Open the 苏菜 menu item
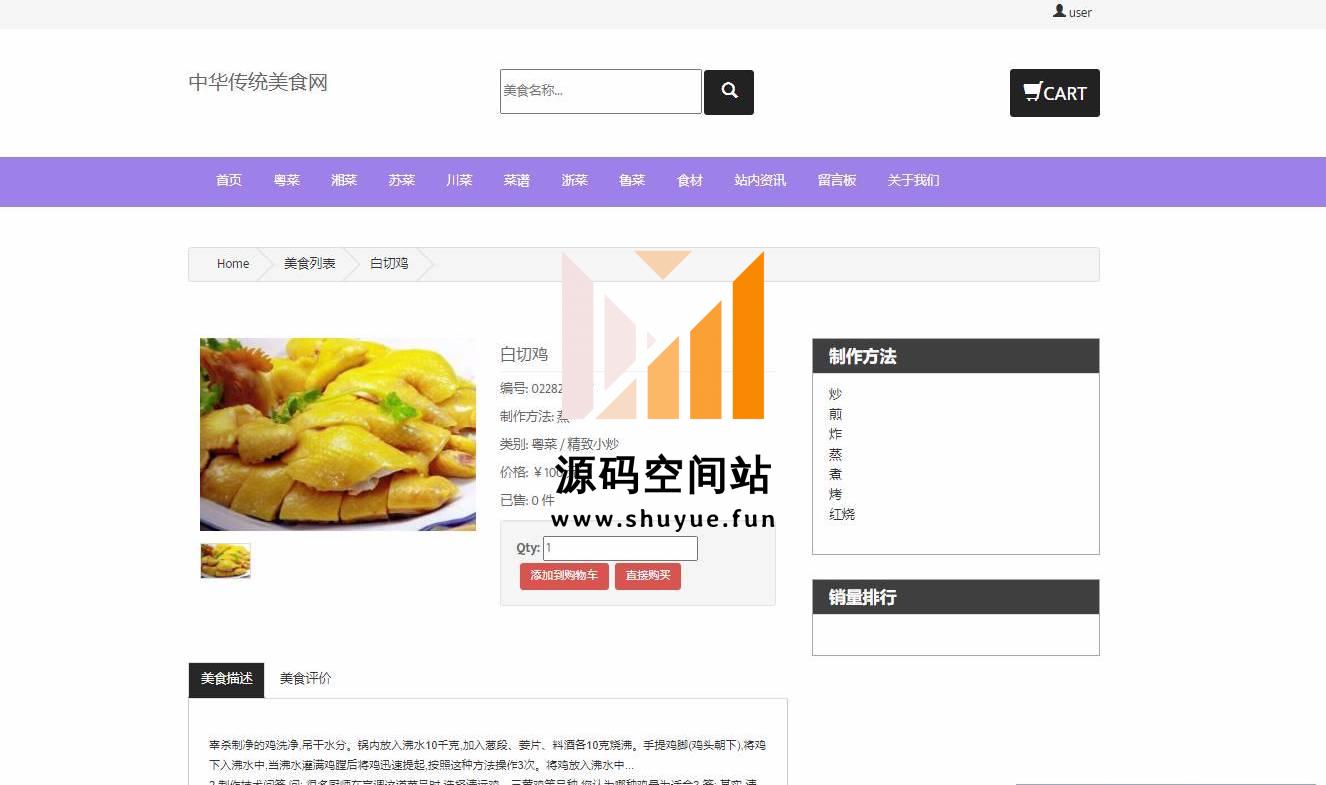This screenshot has width=1326, height=785. [x=402, y=181]
